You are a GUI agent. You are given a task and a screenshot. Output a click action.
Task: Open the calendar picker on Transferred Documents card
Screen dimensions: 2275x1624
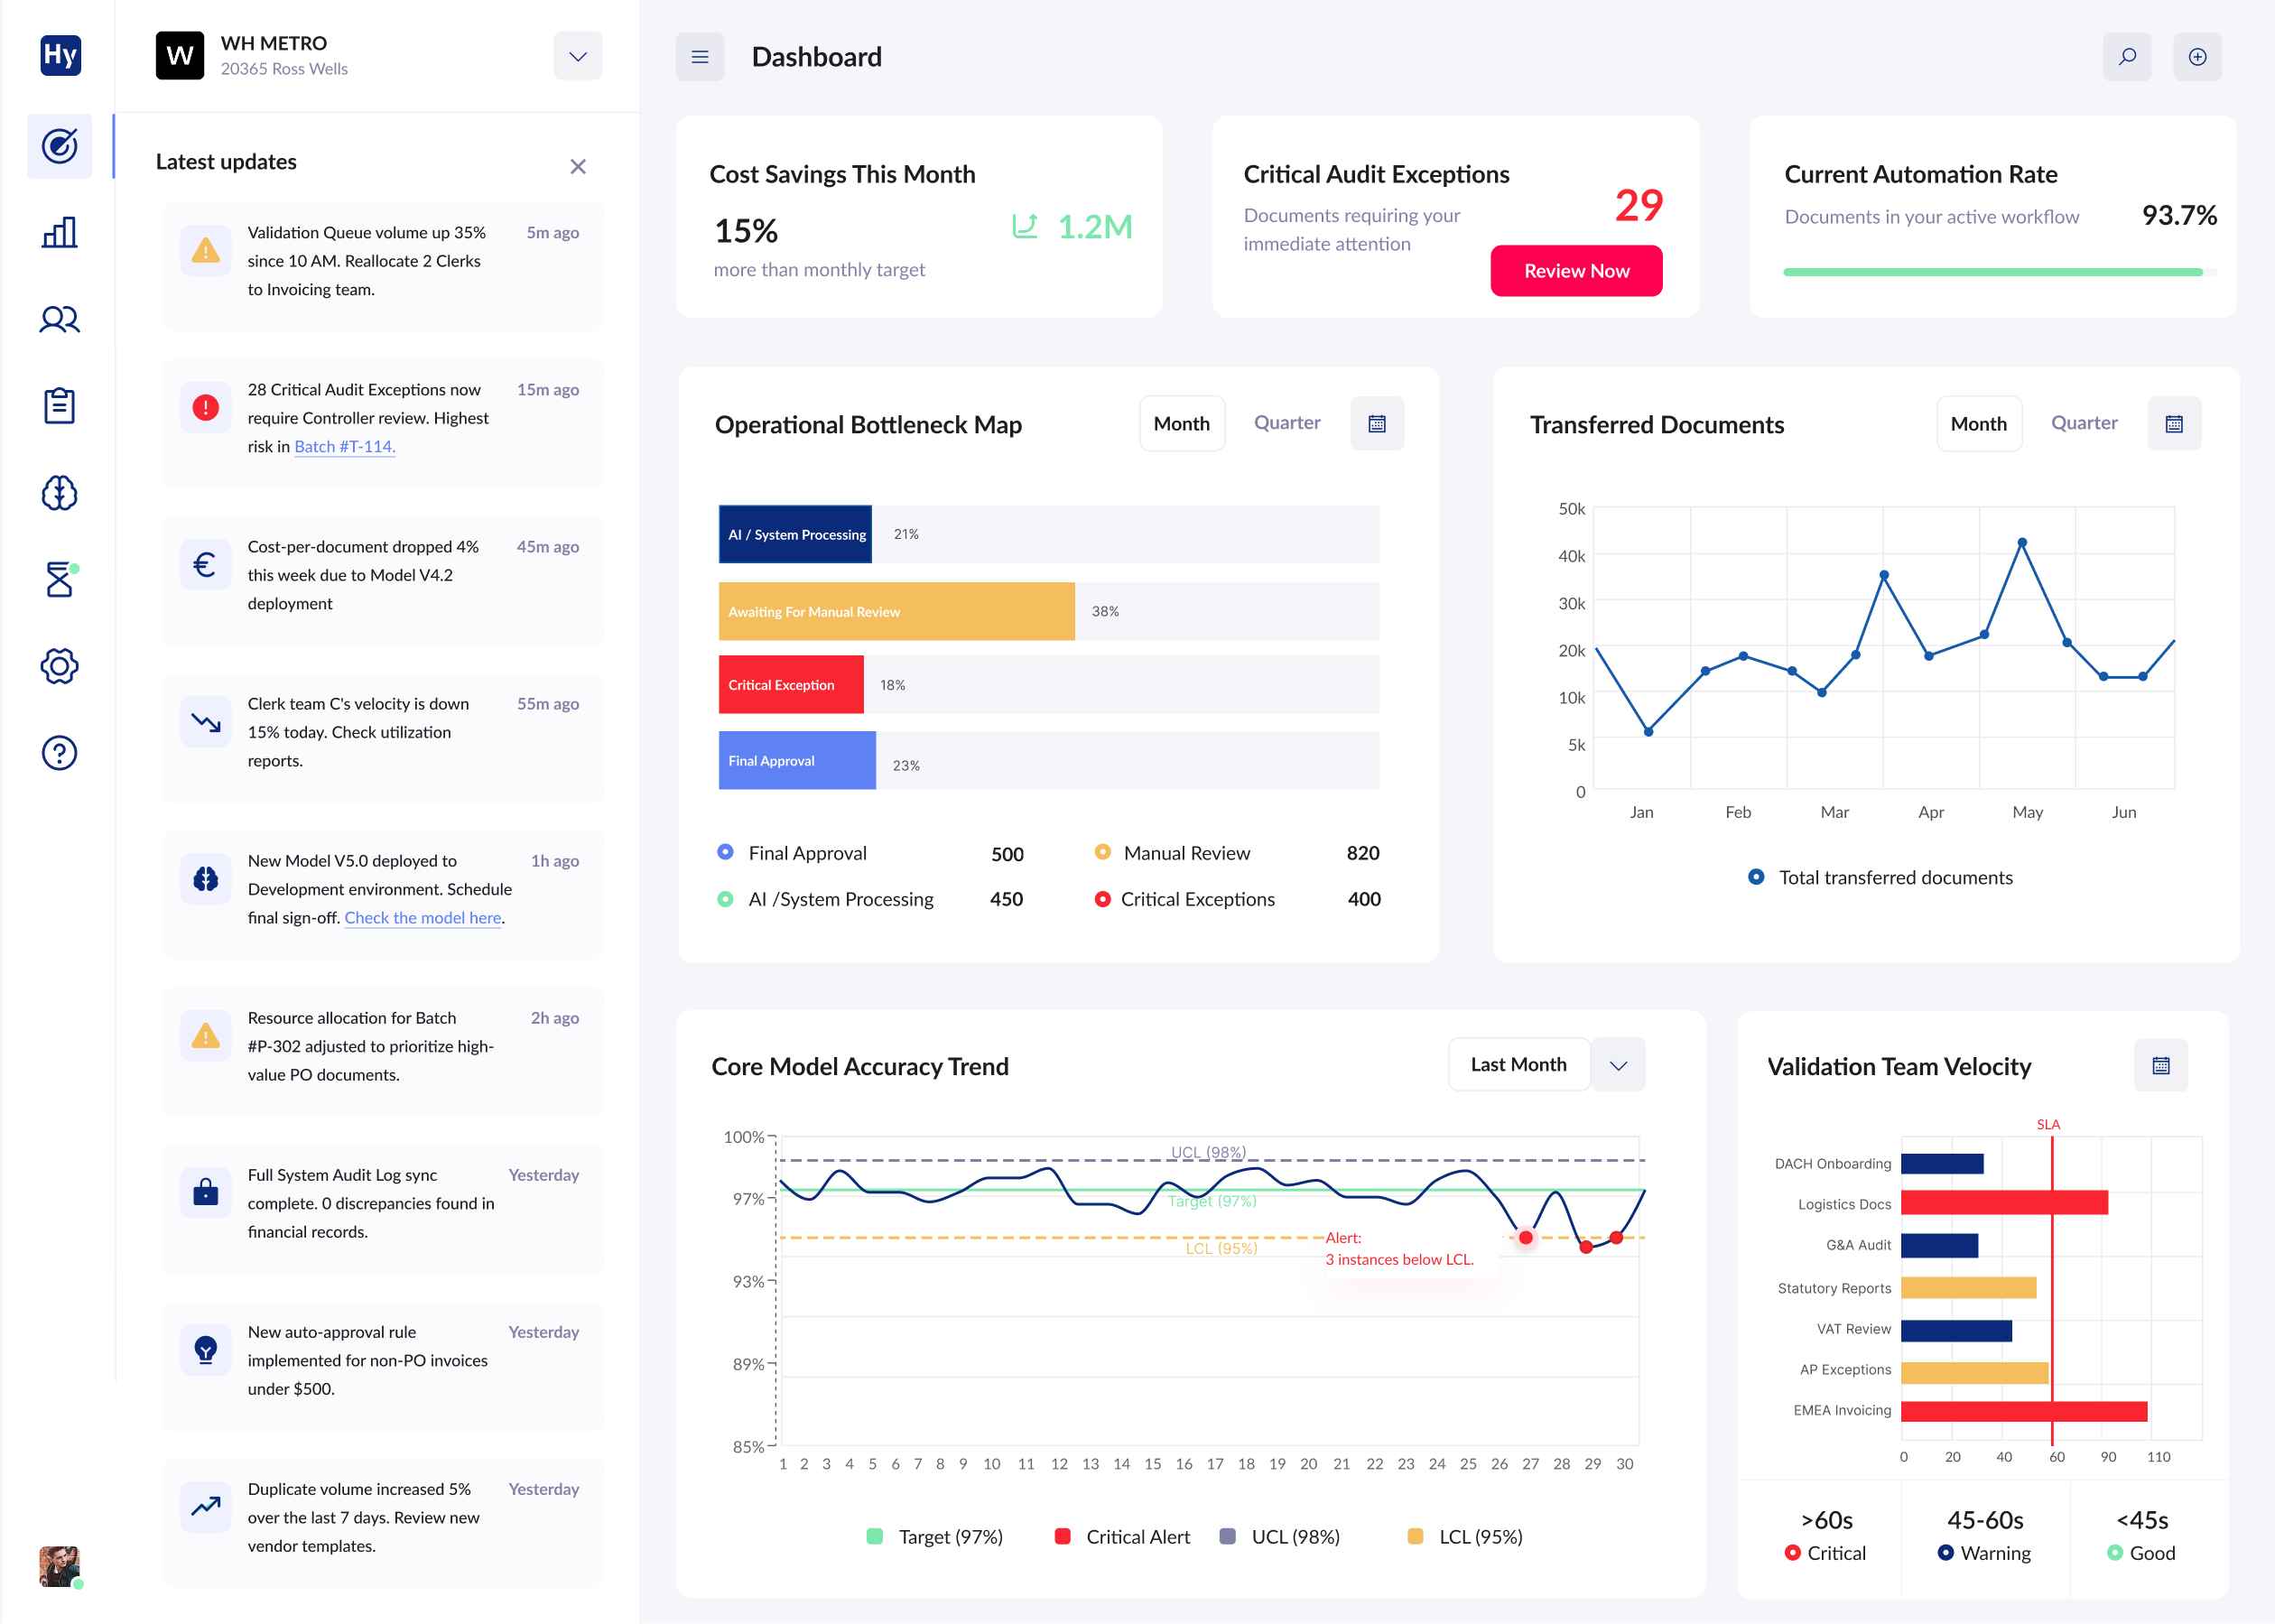point(2174,423)
